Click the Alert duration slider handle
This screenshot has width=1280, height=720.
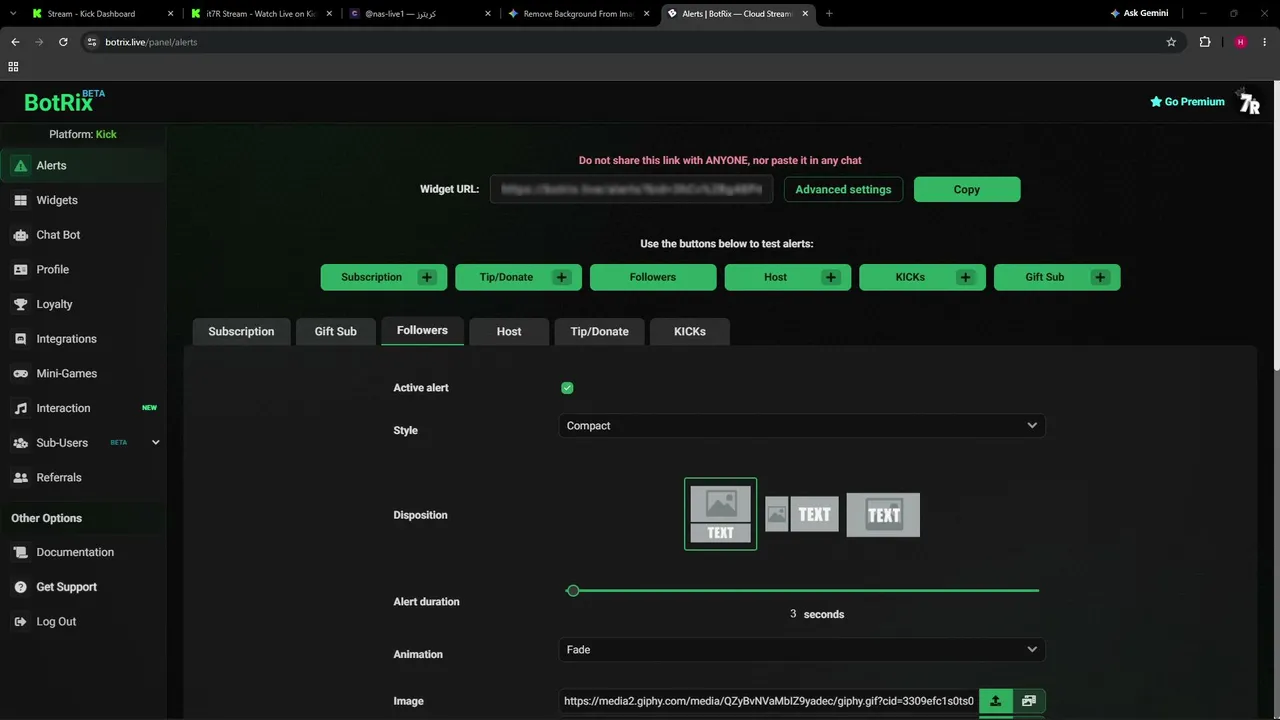tap(573, 591)
